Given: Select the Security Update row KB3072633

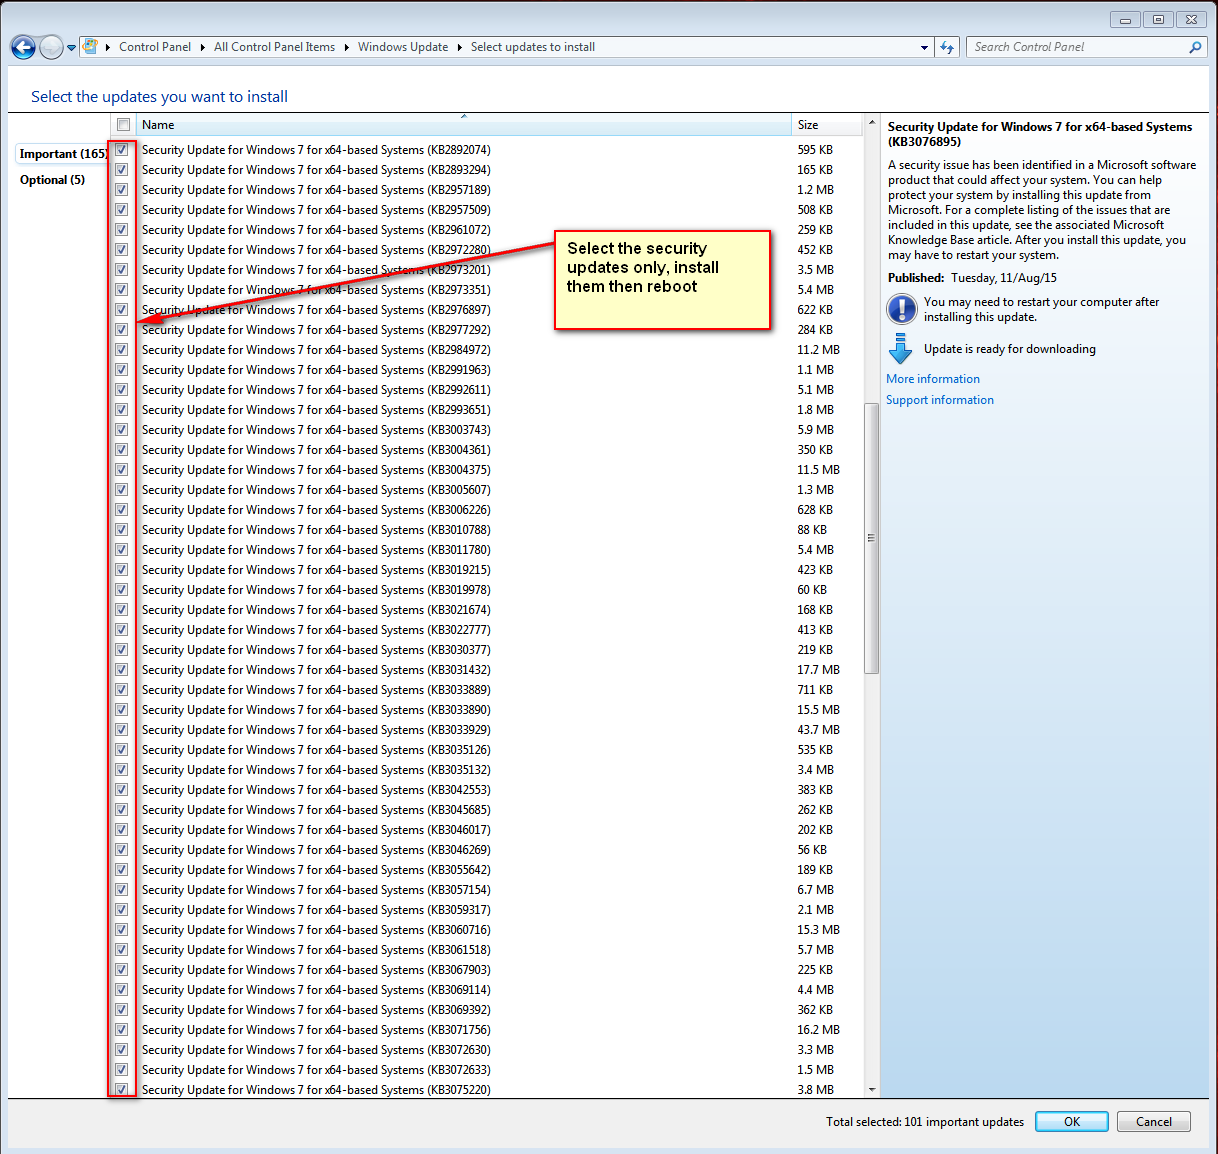Looking at the screenshot, I should (488, 1070).
